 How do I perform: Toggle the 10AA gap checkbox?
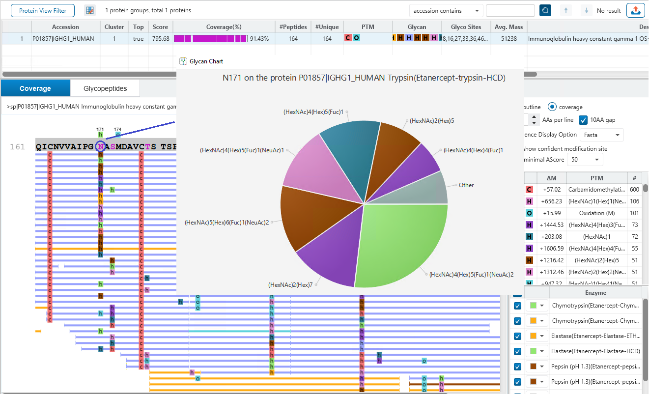[x=583, y=120]
